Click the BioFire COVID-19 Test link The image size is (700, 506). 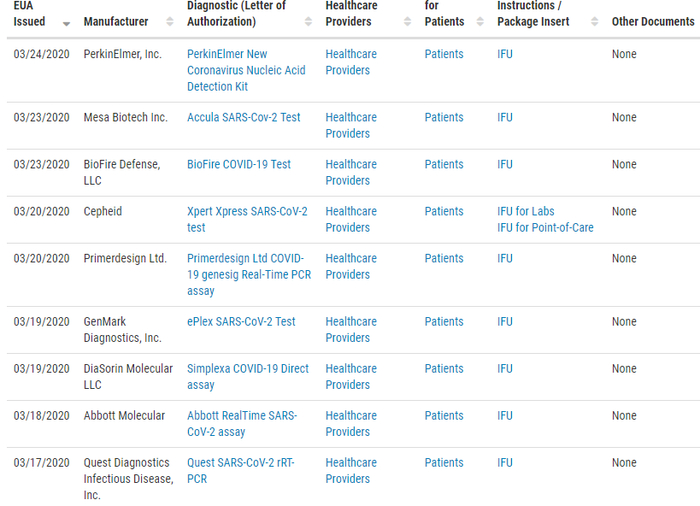239,164
